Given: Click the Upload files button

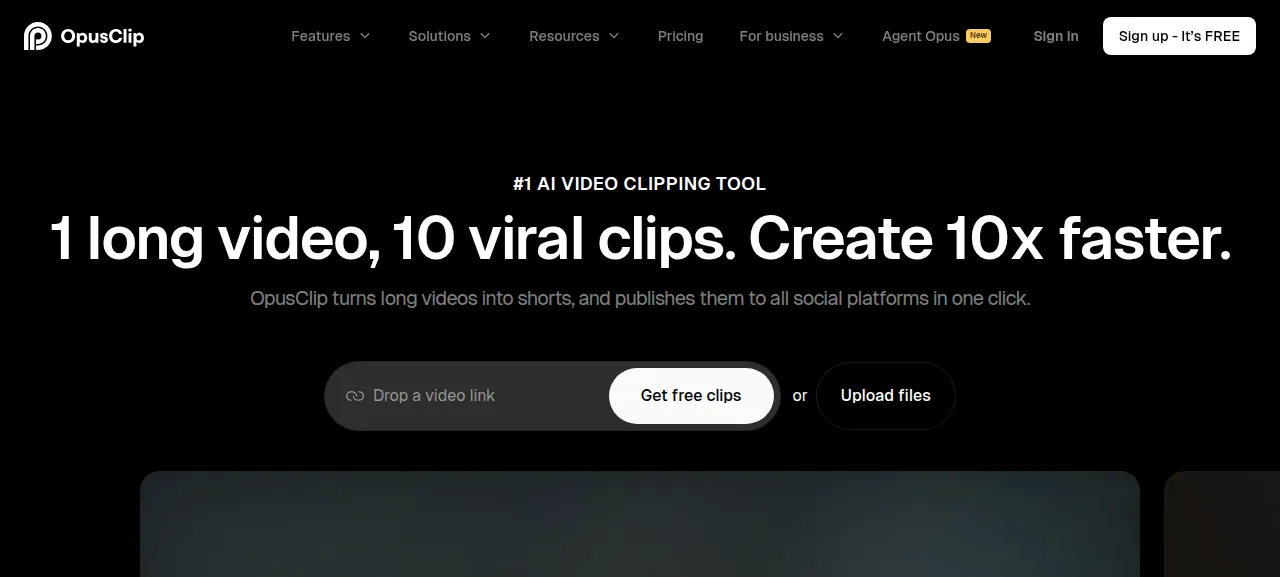Looking at the screenshot, I should [x=886, y=396].
